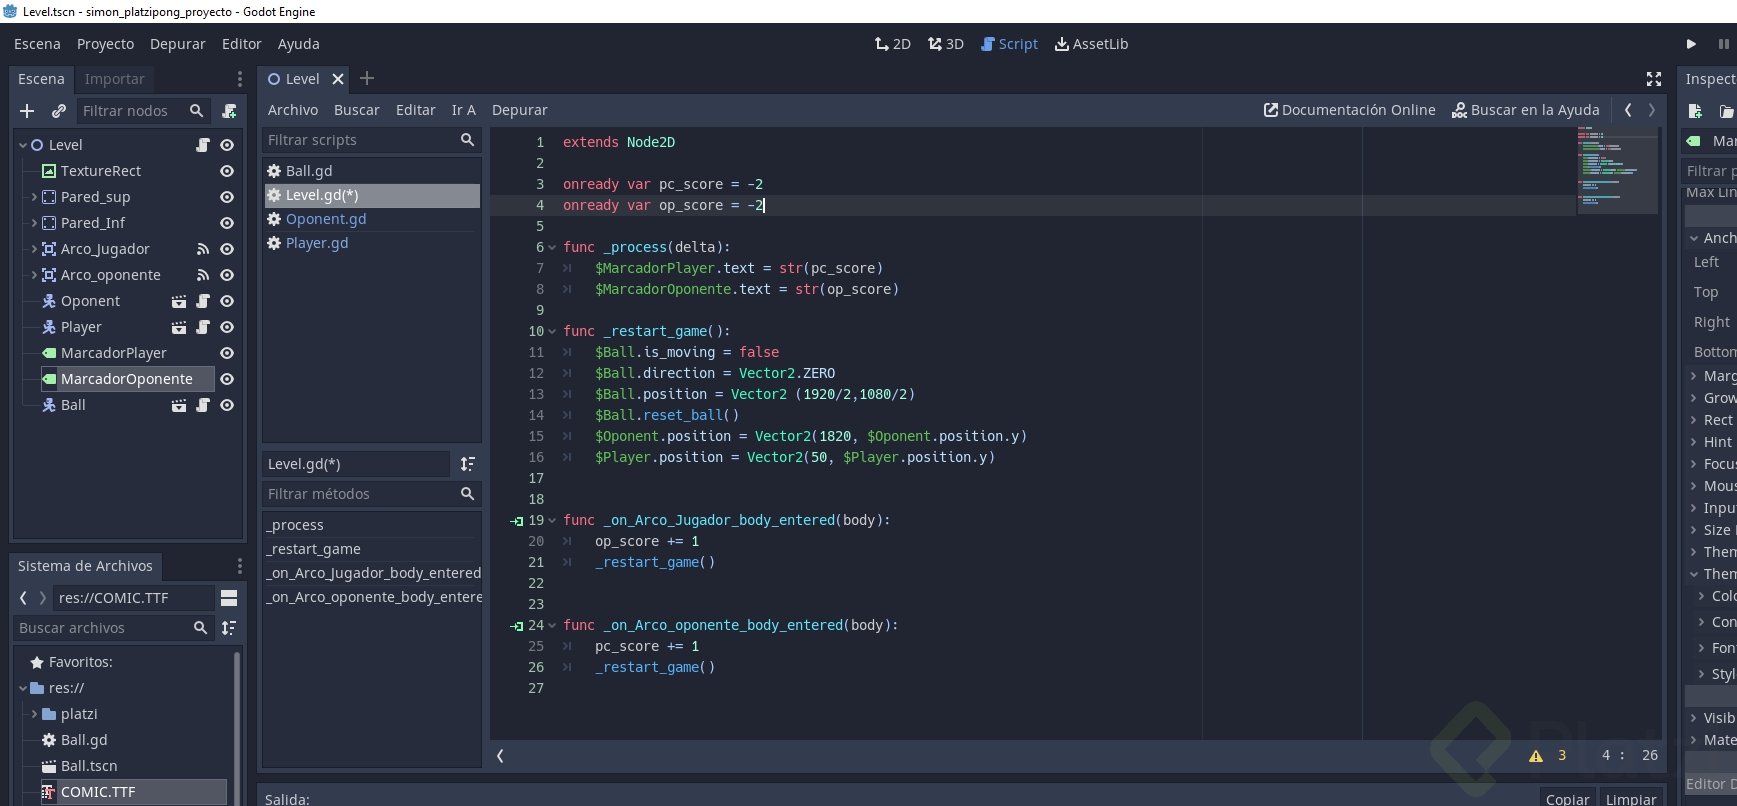
Task: Toggle visibility of MarcadorPlayer node
Action: coord(227,353)
